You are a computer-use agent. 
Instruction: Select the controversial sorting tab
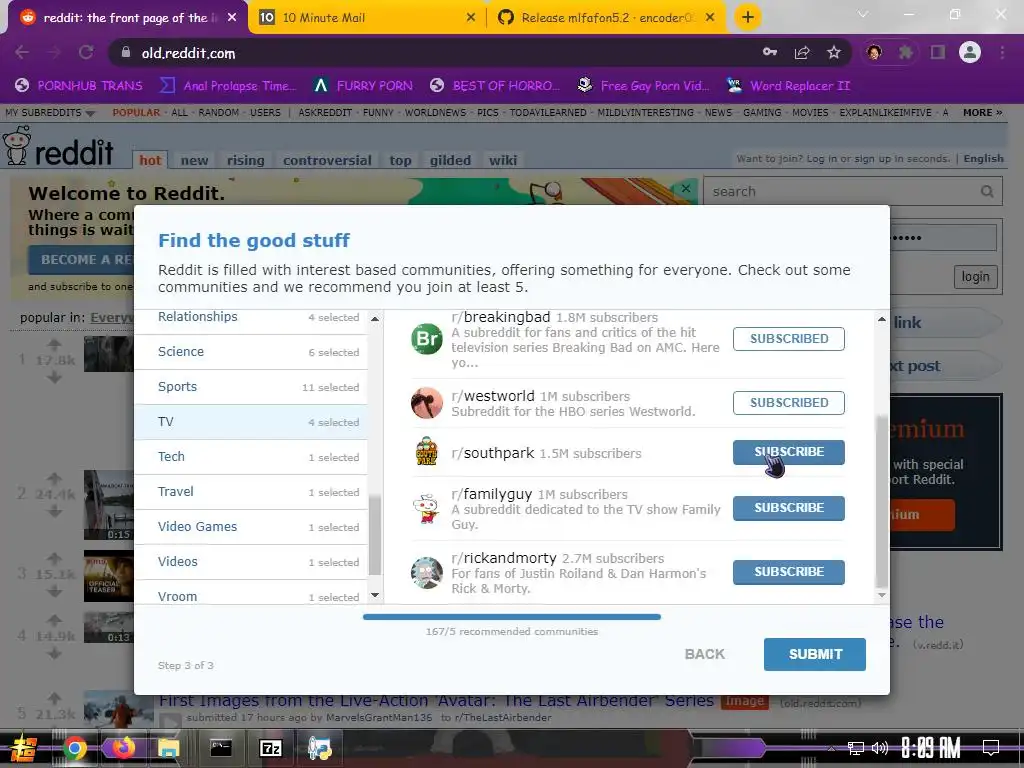click(327, 160)
